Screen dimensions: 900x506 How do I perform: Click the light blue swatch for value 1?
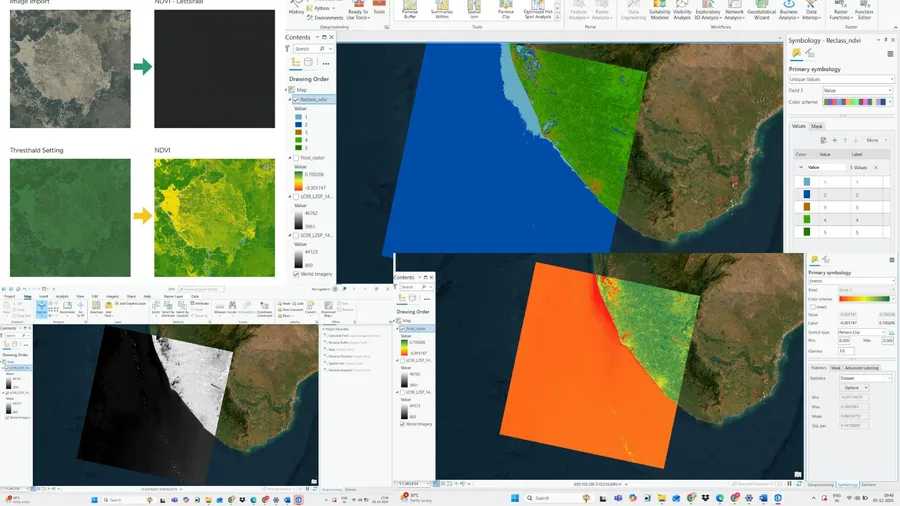point(806,182)
